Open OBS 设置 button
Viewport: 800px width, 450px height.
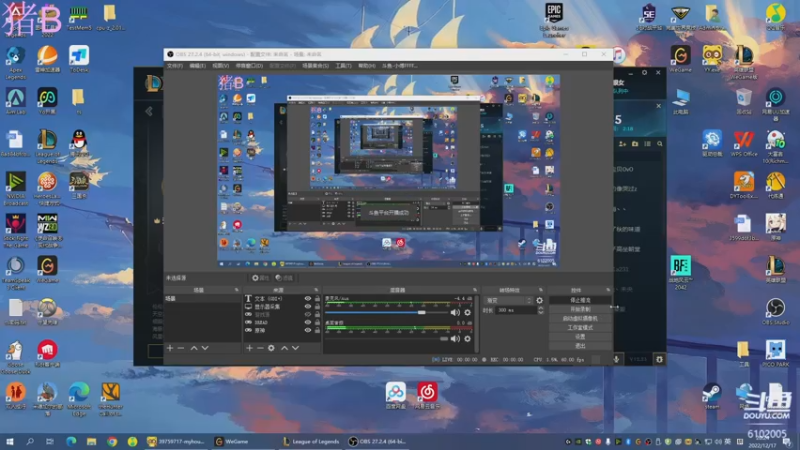tap(581, 337)
